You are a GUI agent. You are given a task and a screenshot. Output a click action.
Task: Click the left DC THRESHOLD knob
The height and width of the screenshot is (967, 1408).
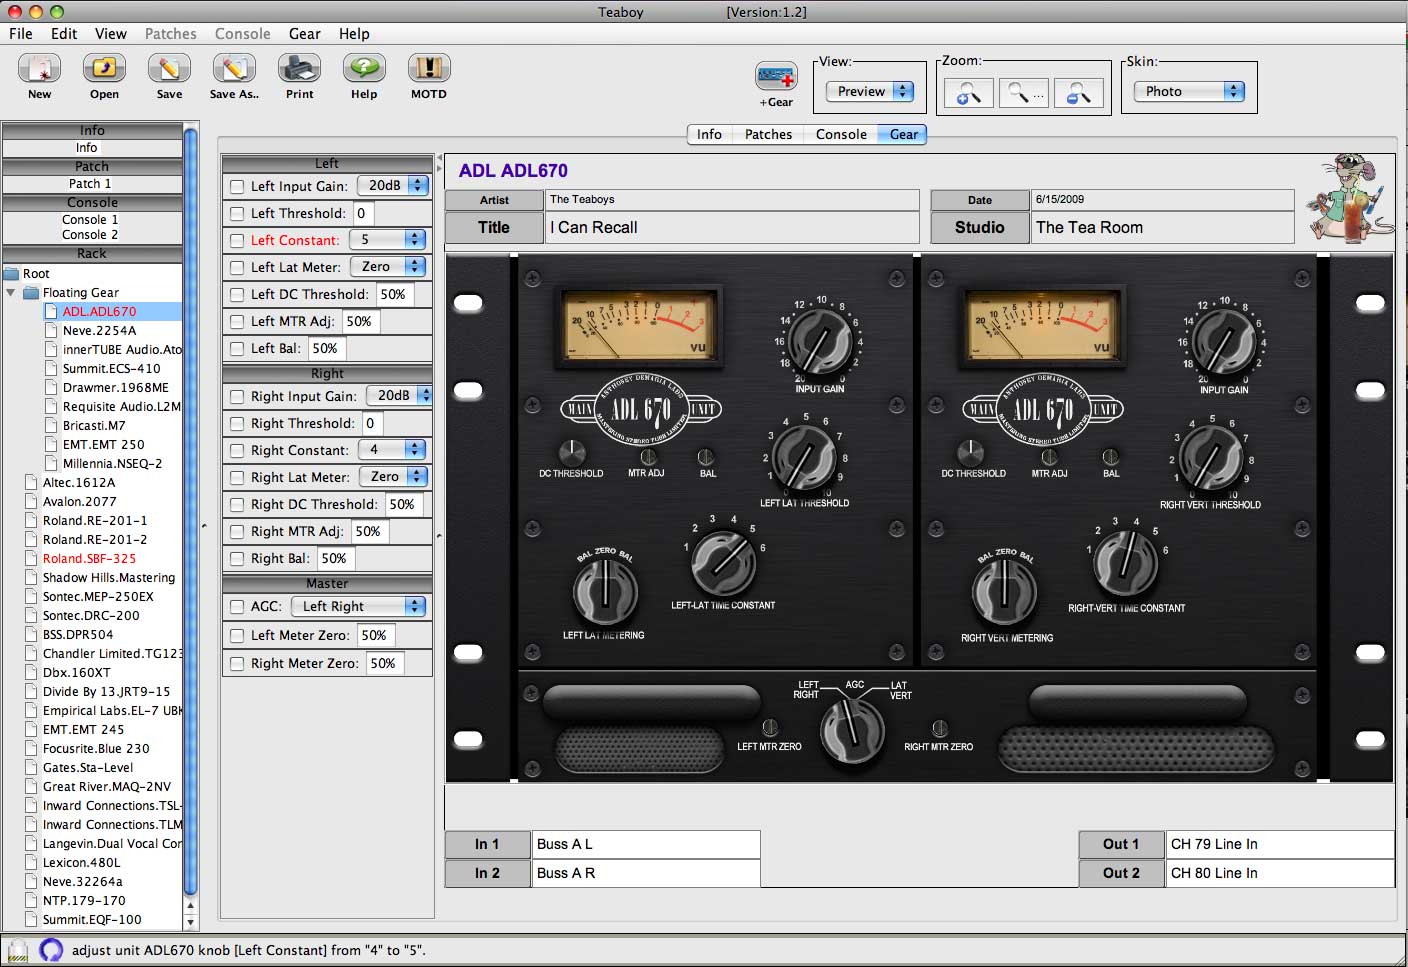(571, 452)
